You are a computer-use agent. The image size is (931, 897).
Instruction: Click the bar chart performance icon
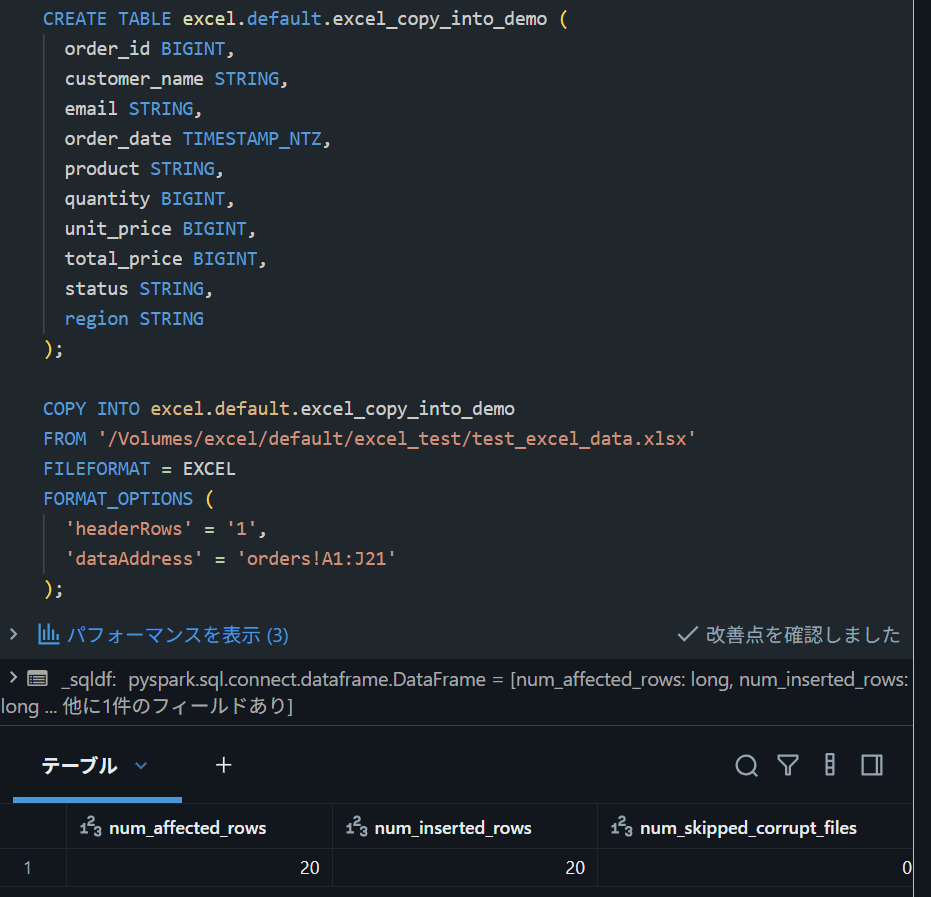(49, 634)
